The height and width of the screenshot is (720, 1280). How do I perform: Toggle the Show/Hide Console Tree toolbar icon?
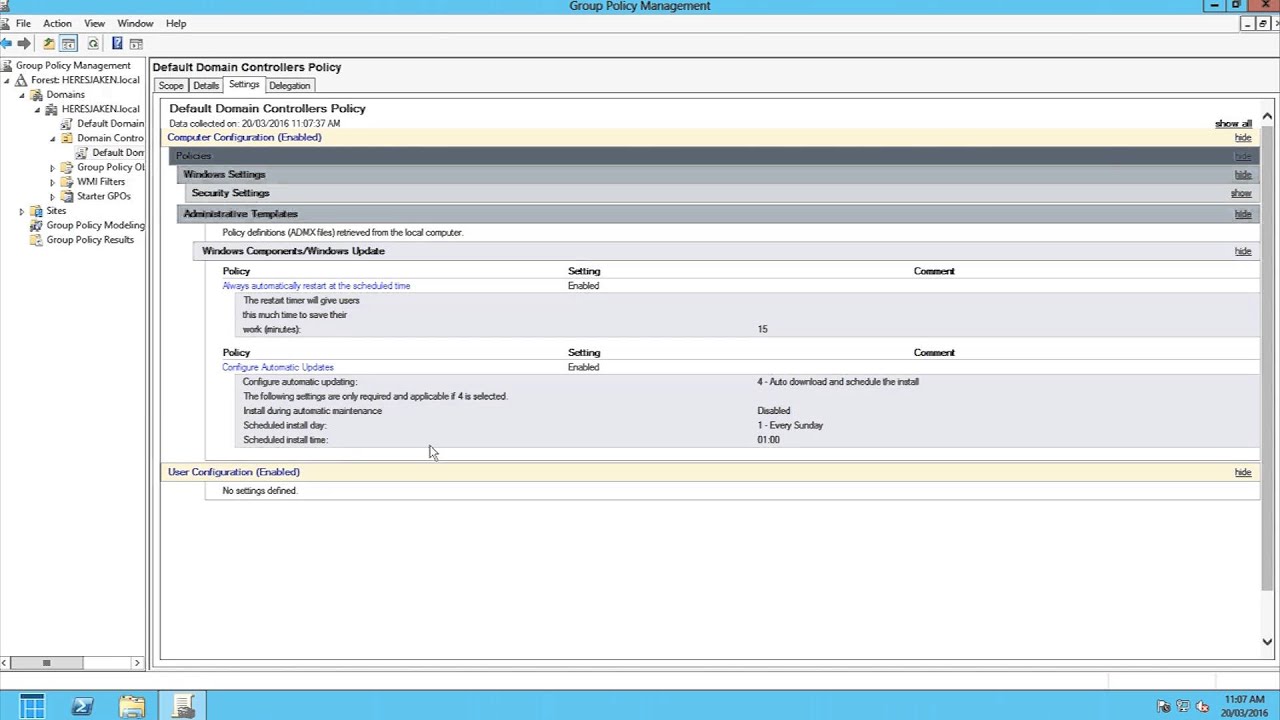coord(68,43)
